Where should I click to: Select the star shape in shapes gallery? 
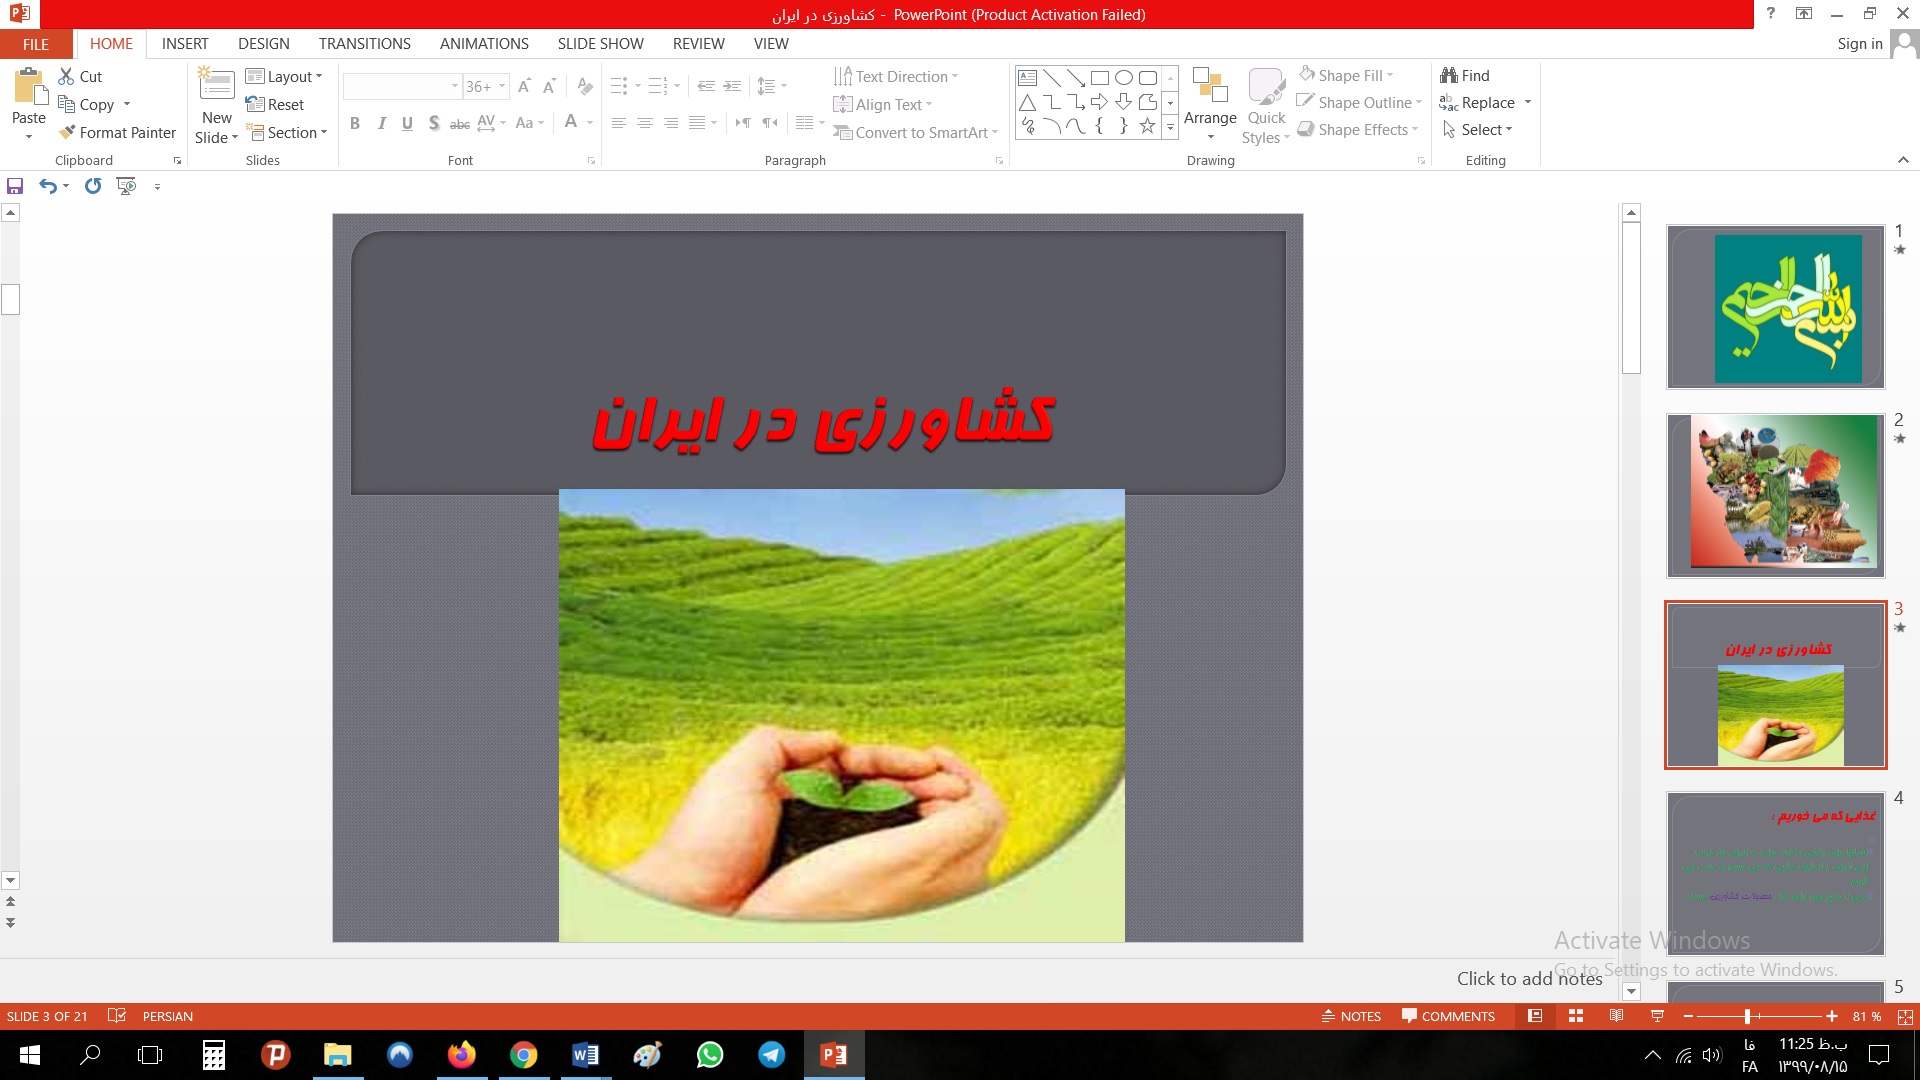pyautogui.click(x=1147, y=126)
